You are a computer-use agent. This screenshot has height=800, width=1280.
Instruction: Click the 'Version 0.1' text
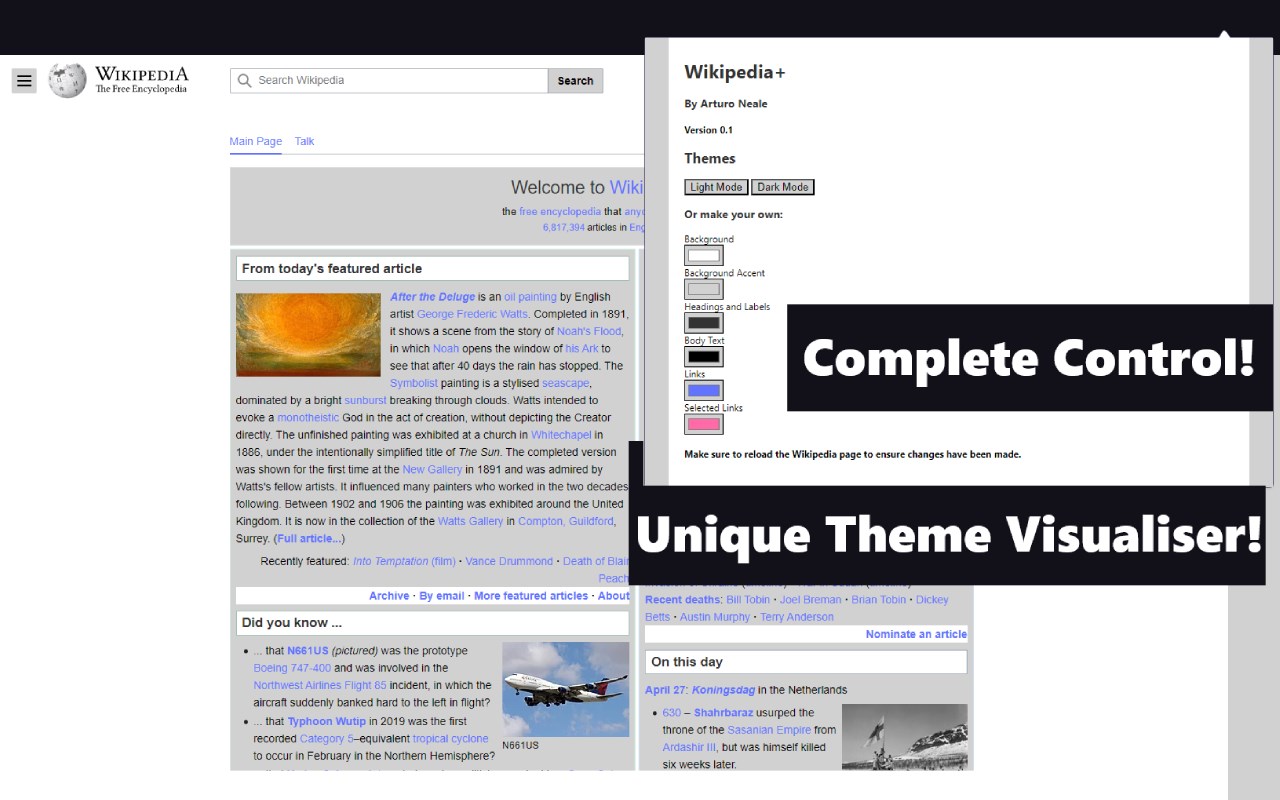[708, 130]
